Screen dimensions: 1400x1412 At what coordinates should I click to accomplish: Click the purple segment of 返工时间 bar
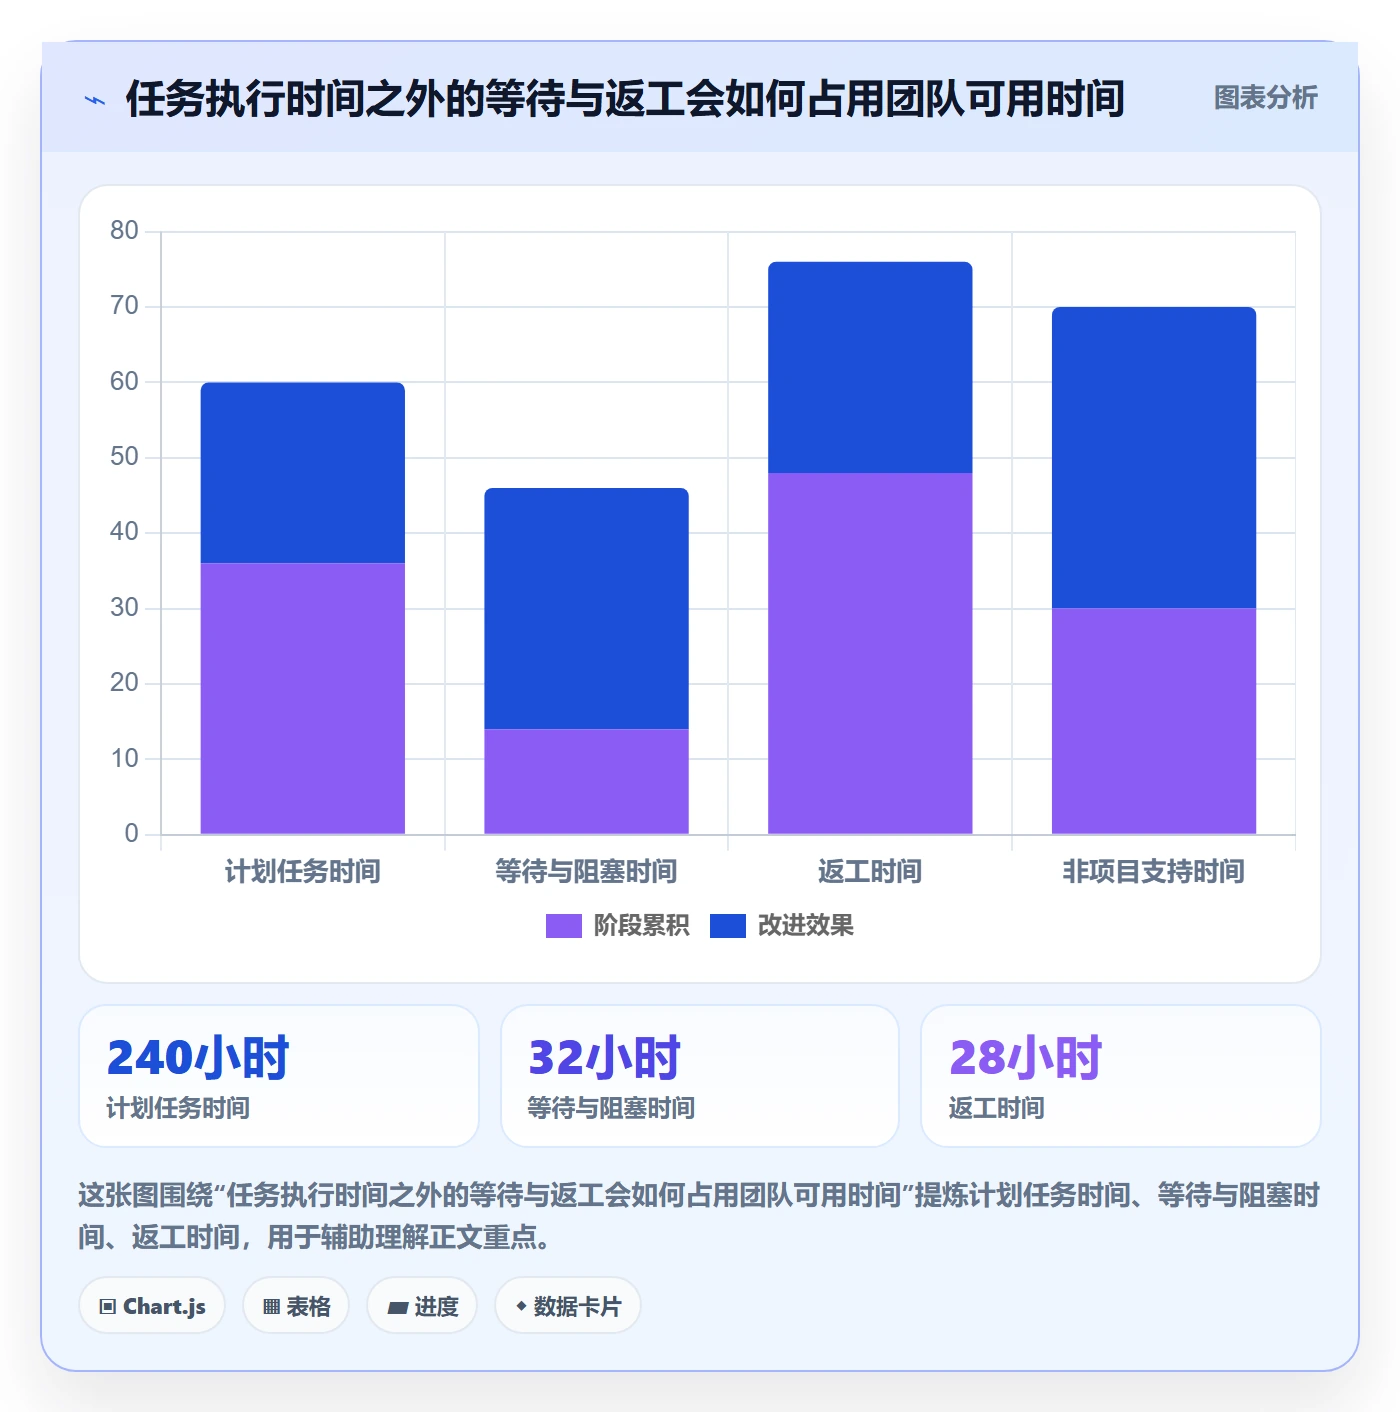pyautogui.click(x=870, y=653)
